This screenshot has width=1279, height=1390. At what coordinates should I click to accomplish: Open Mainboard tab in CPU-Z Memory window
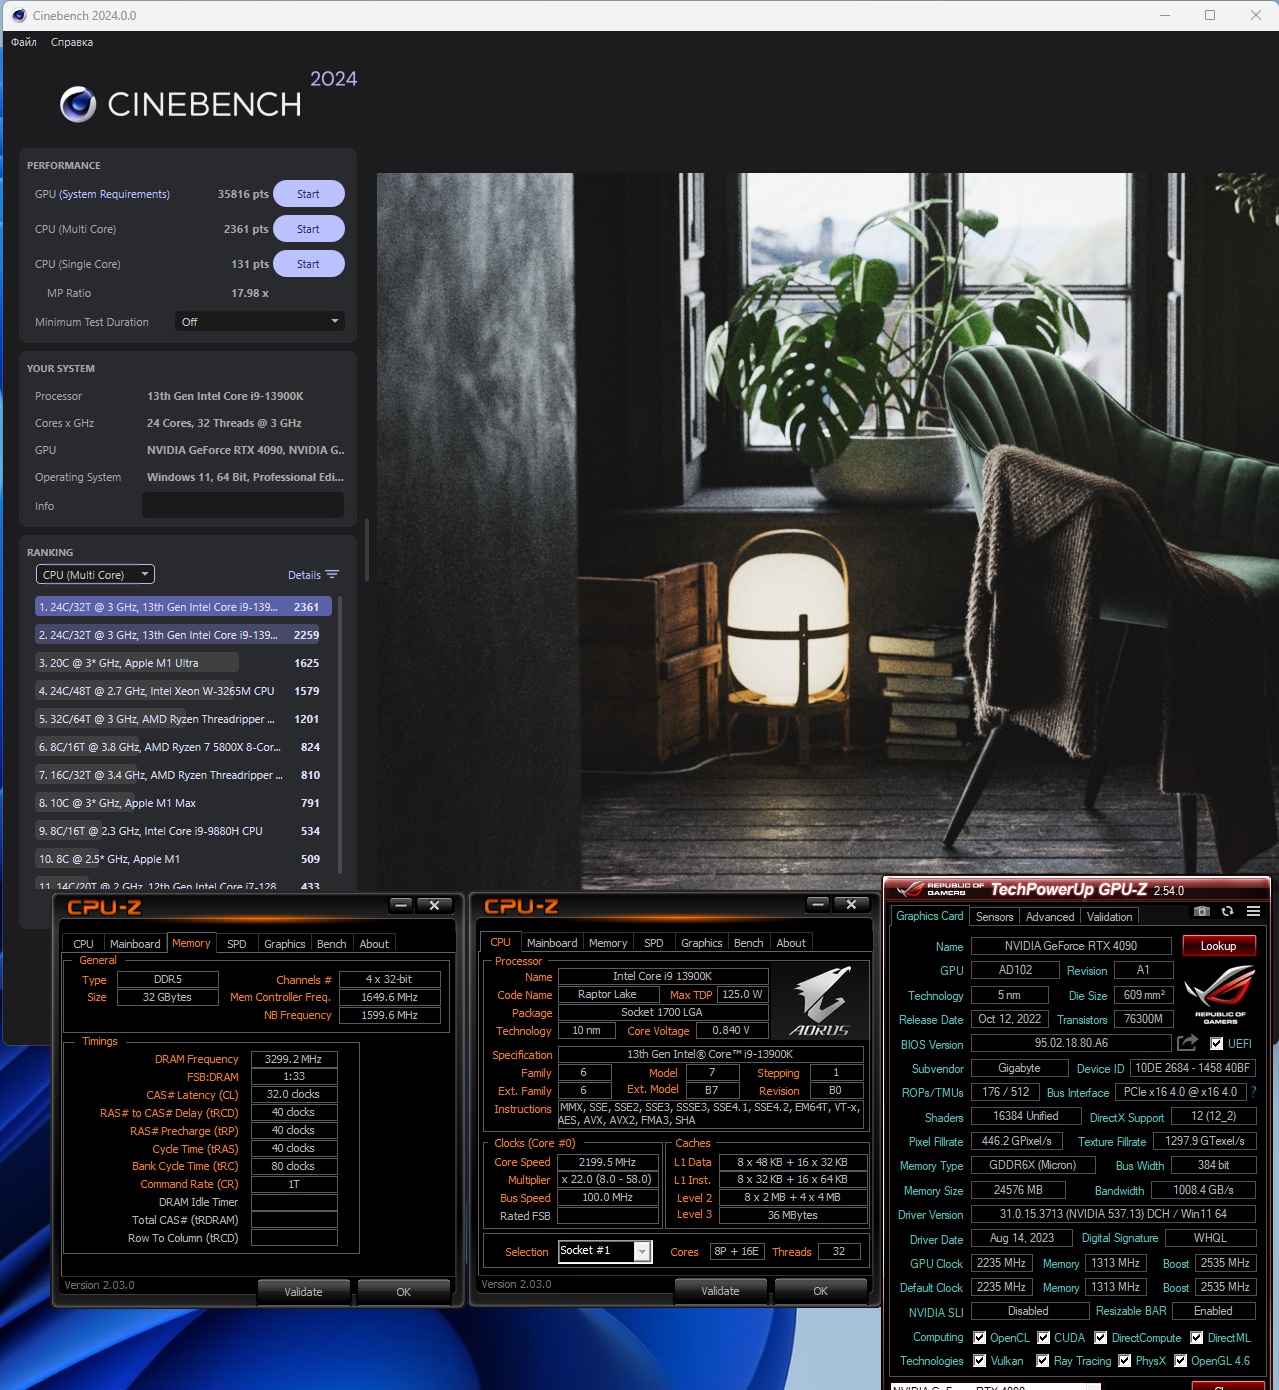point(135,944)
